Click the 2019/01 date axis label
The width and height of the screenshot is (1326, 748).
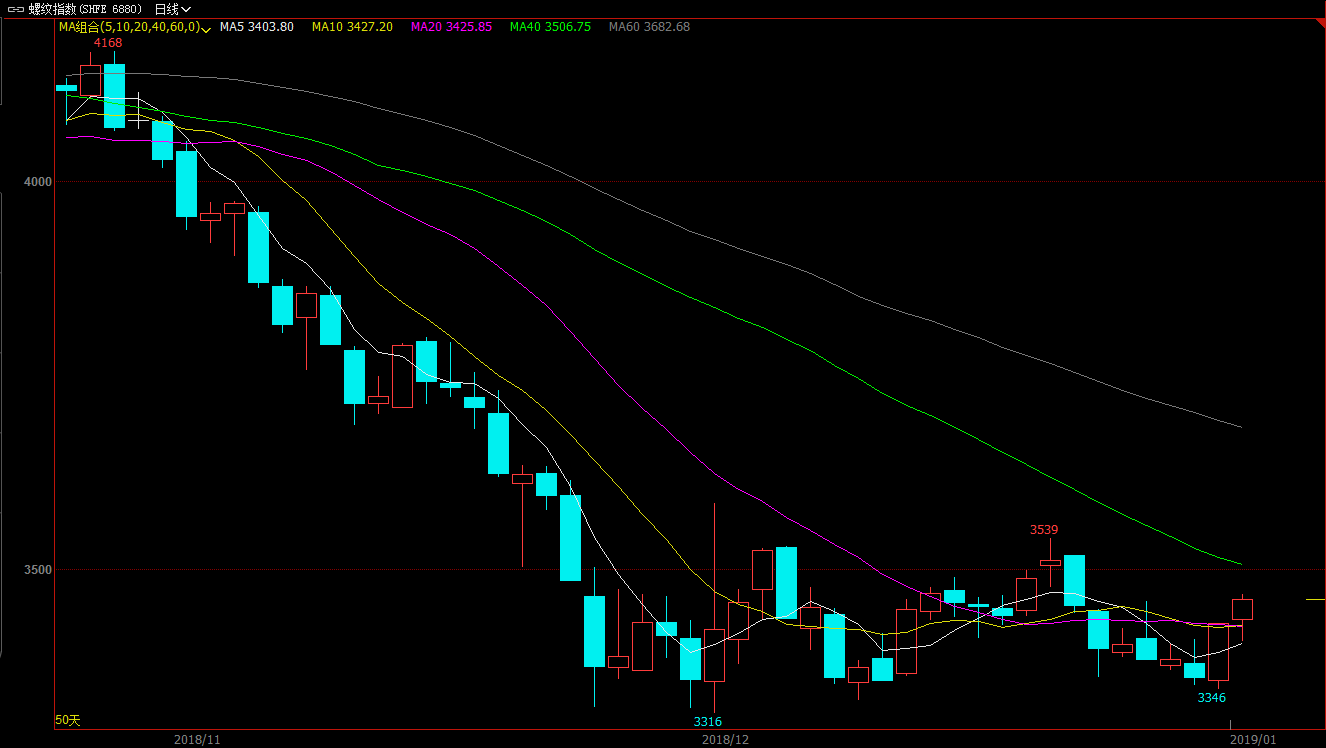click(x=1254, y=740)
